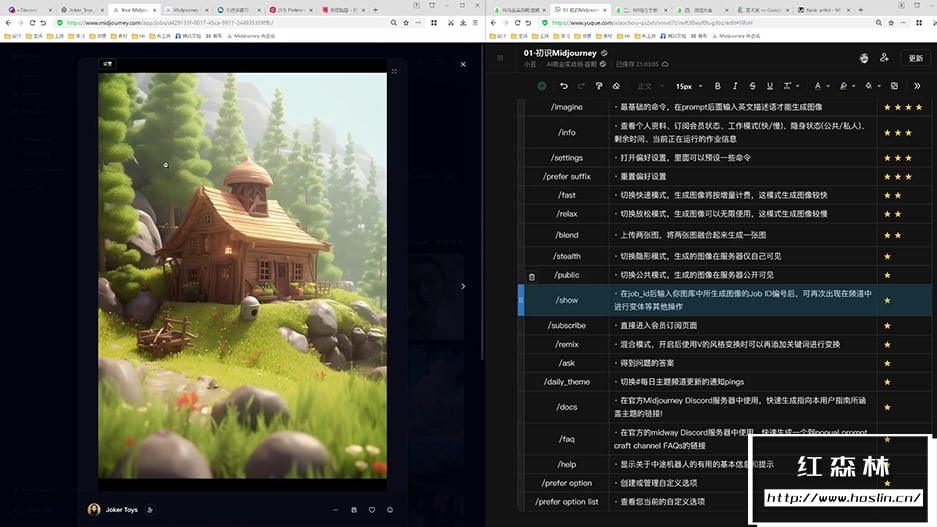Click the highlighter background color button

(x=843, y=86)
